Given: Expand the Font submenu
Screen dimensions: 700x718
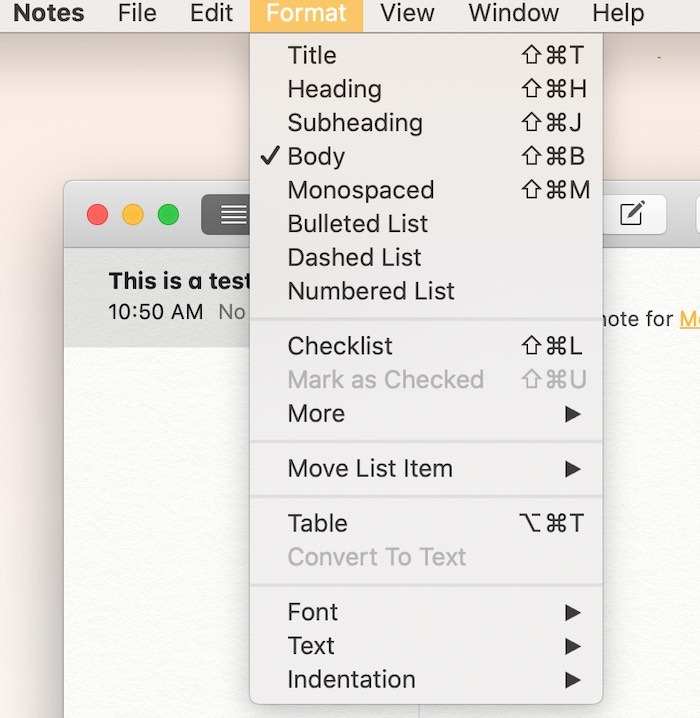Looking at the screenshot, I should pyautogui.click(x=426, y=612).
